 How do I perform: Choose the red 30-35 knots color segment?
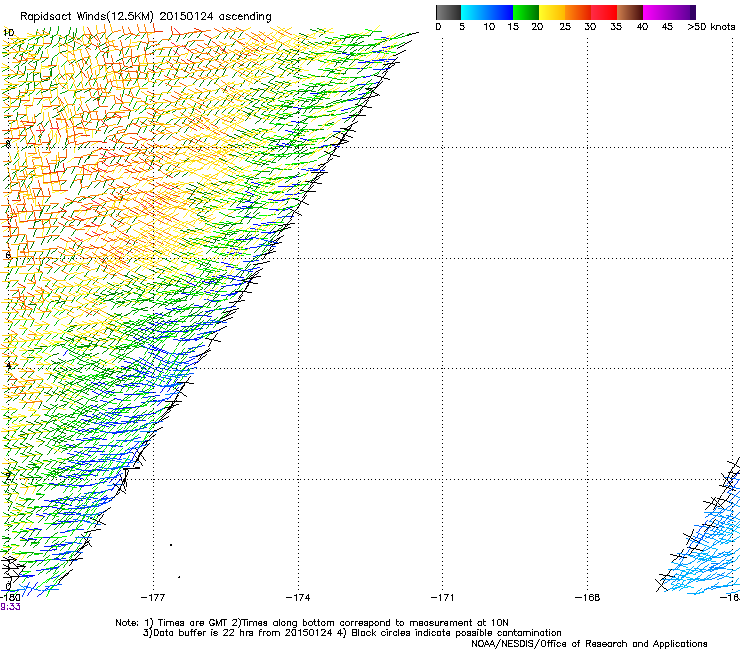coord(604,12)
